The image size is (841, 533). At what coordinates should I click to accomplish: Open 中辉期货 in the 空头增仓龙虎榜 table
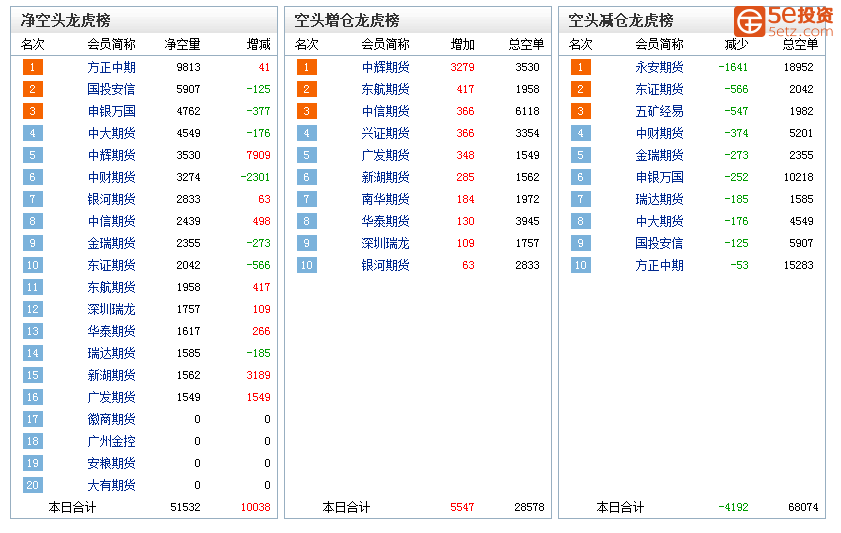[x=386, y=67]
